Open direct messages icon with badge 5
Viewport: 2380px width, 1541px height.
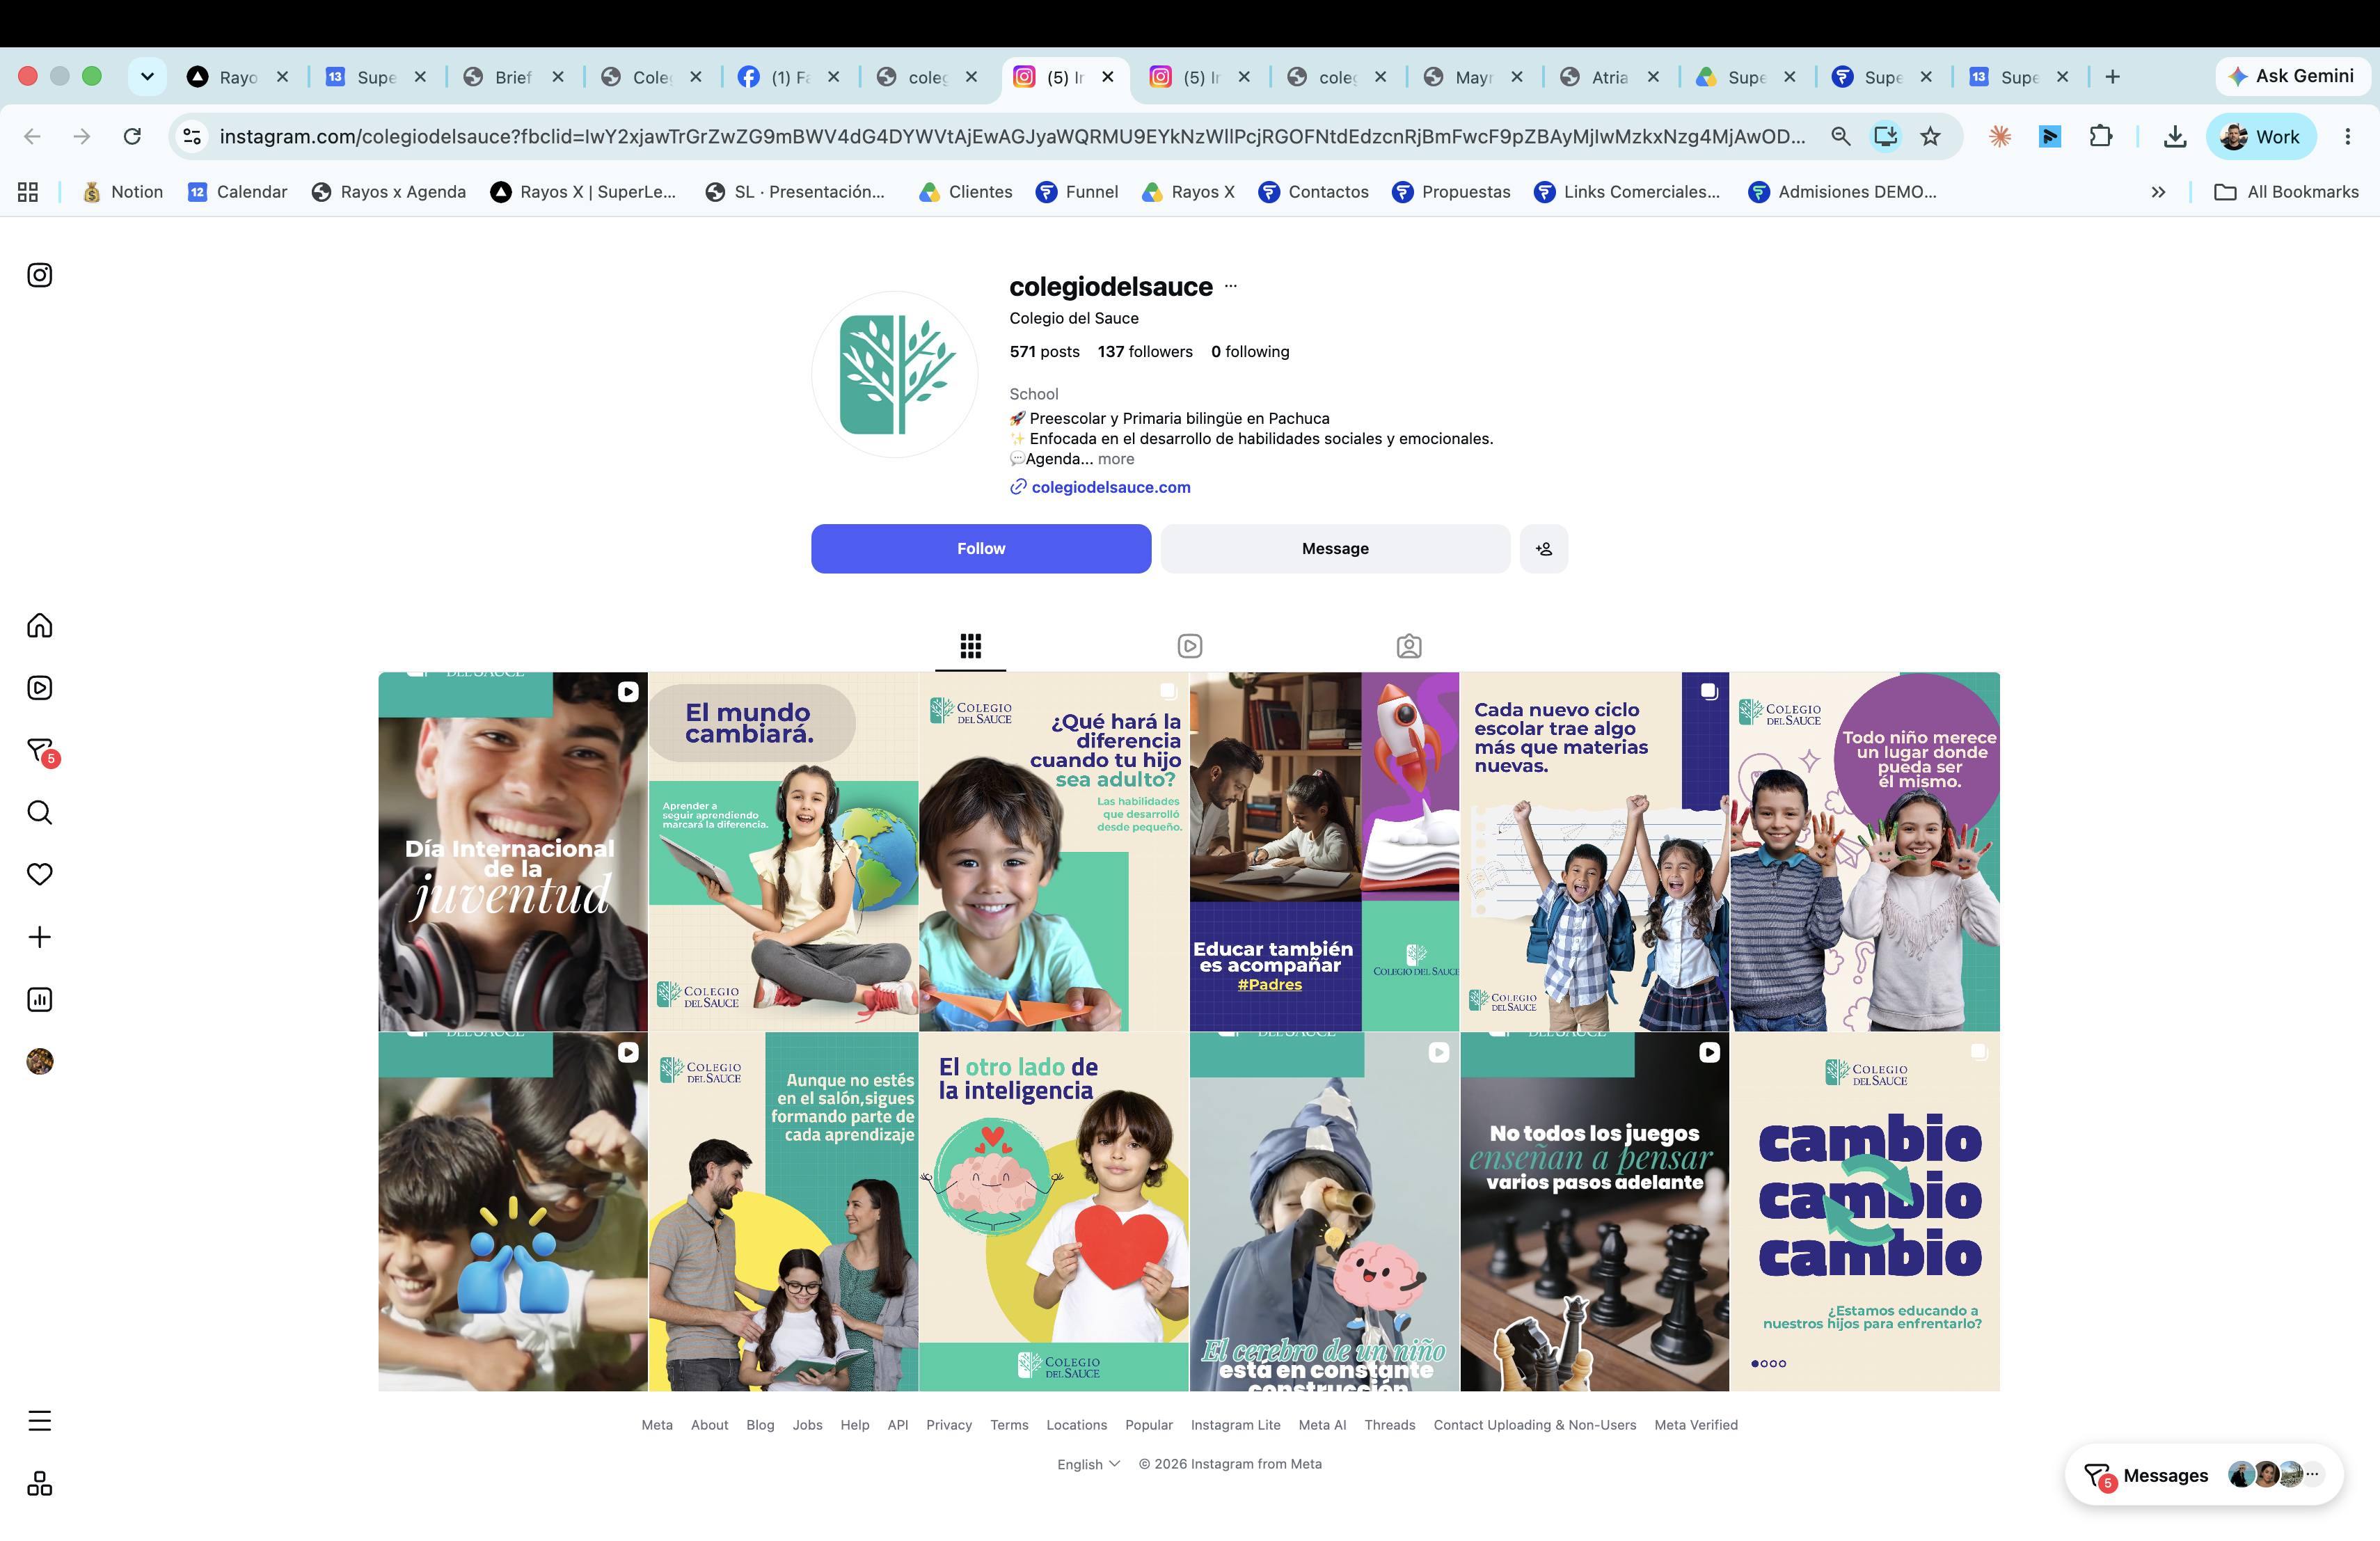pyautogui.click(x=41, y=751)
